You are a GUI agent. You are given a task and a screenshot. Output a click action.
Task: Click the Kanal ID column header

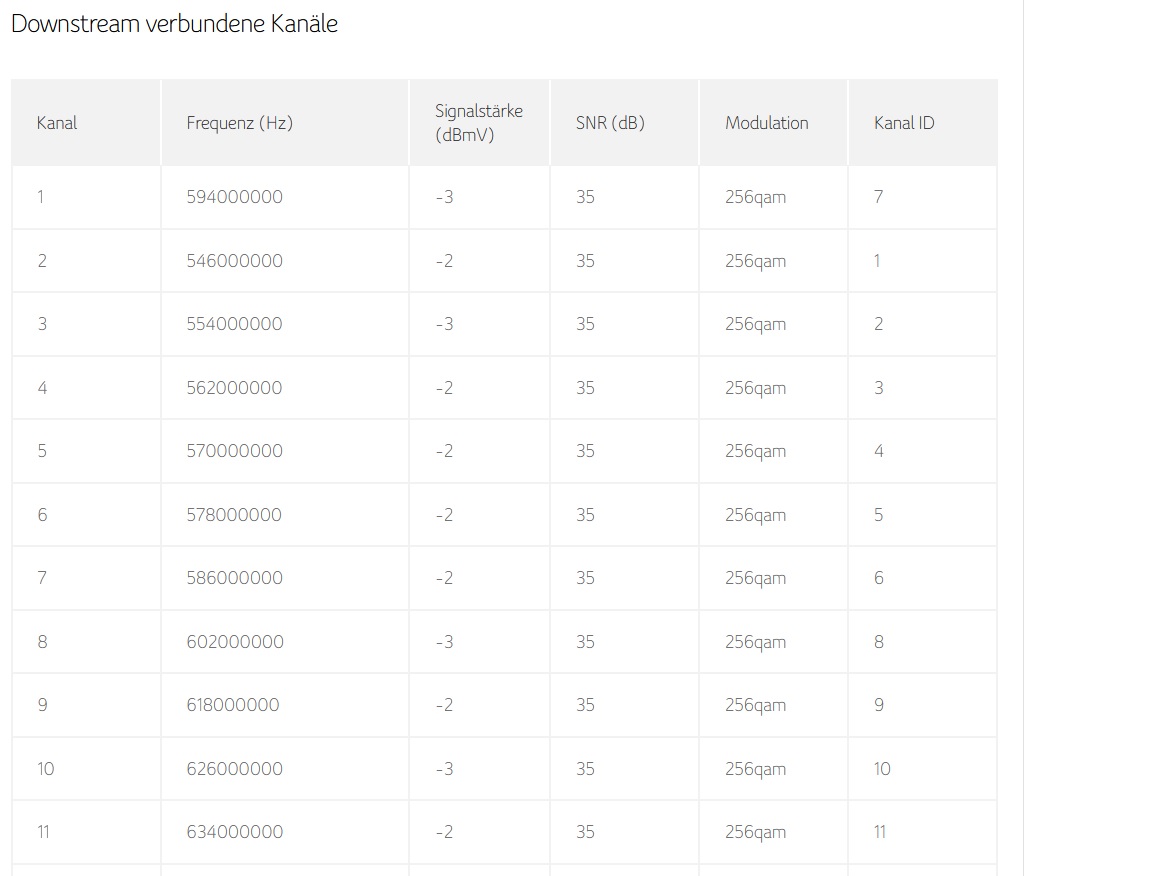904,123
